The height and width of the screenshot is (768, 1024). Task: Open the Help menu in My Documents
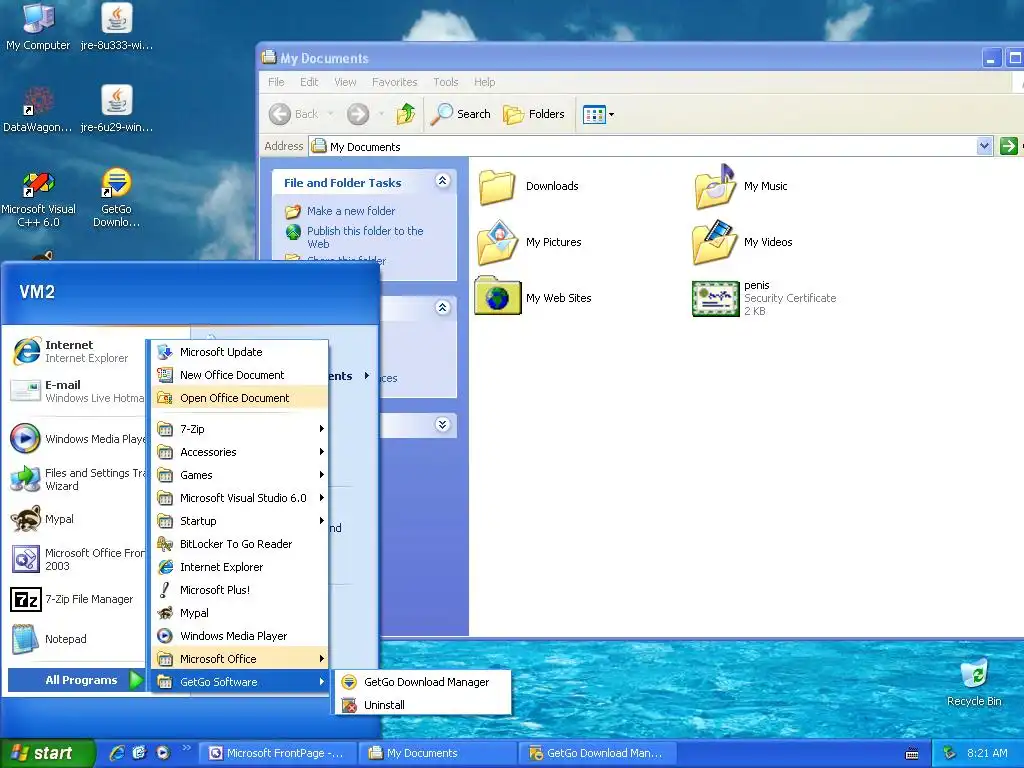pyautogui.click(x=485, y=82)
